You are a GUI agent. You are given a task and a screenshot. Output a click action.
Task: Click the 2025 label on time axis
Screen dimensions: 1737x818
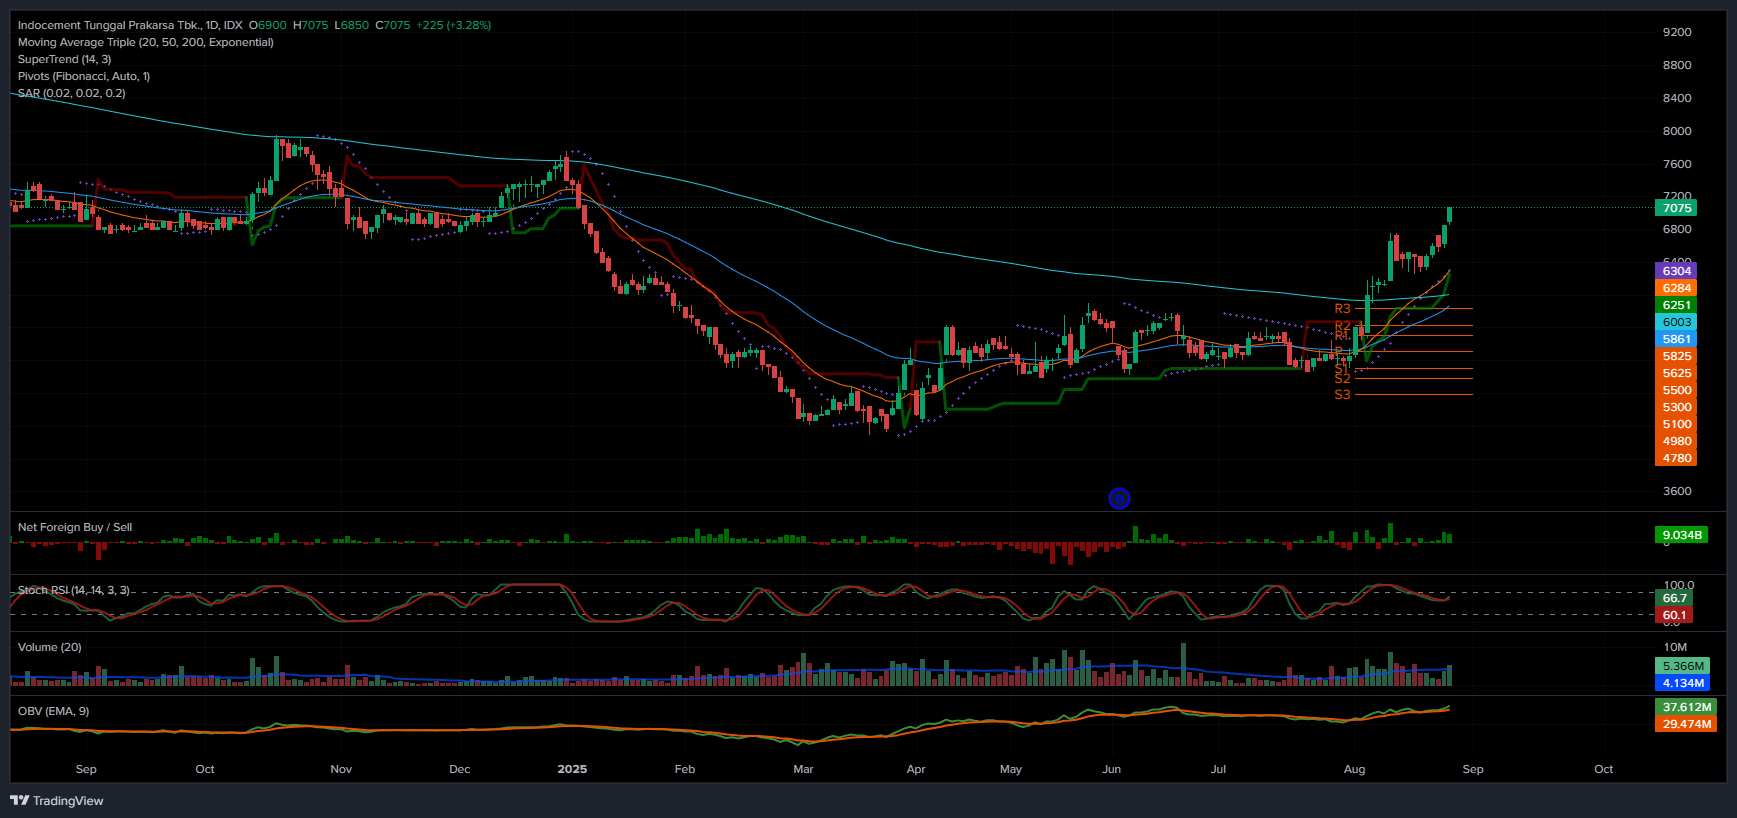pos(572,769)
